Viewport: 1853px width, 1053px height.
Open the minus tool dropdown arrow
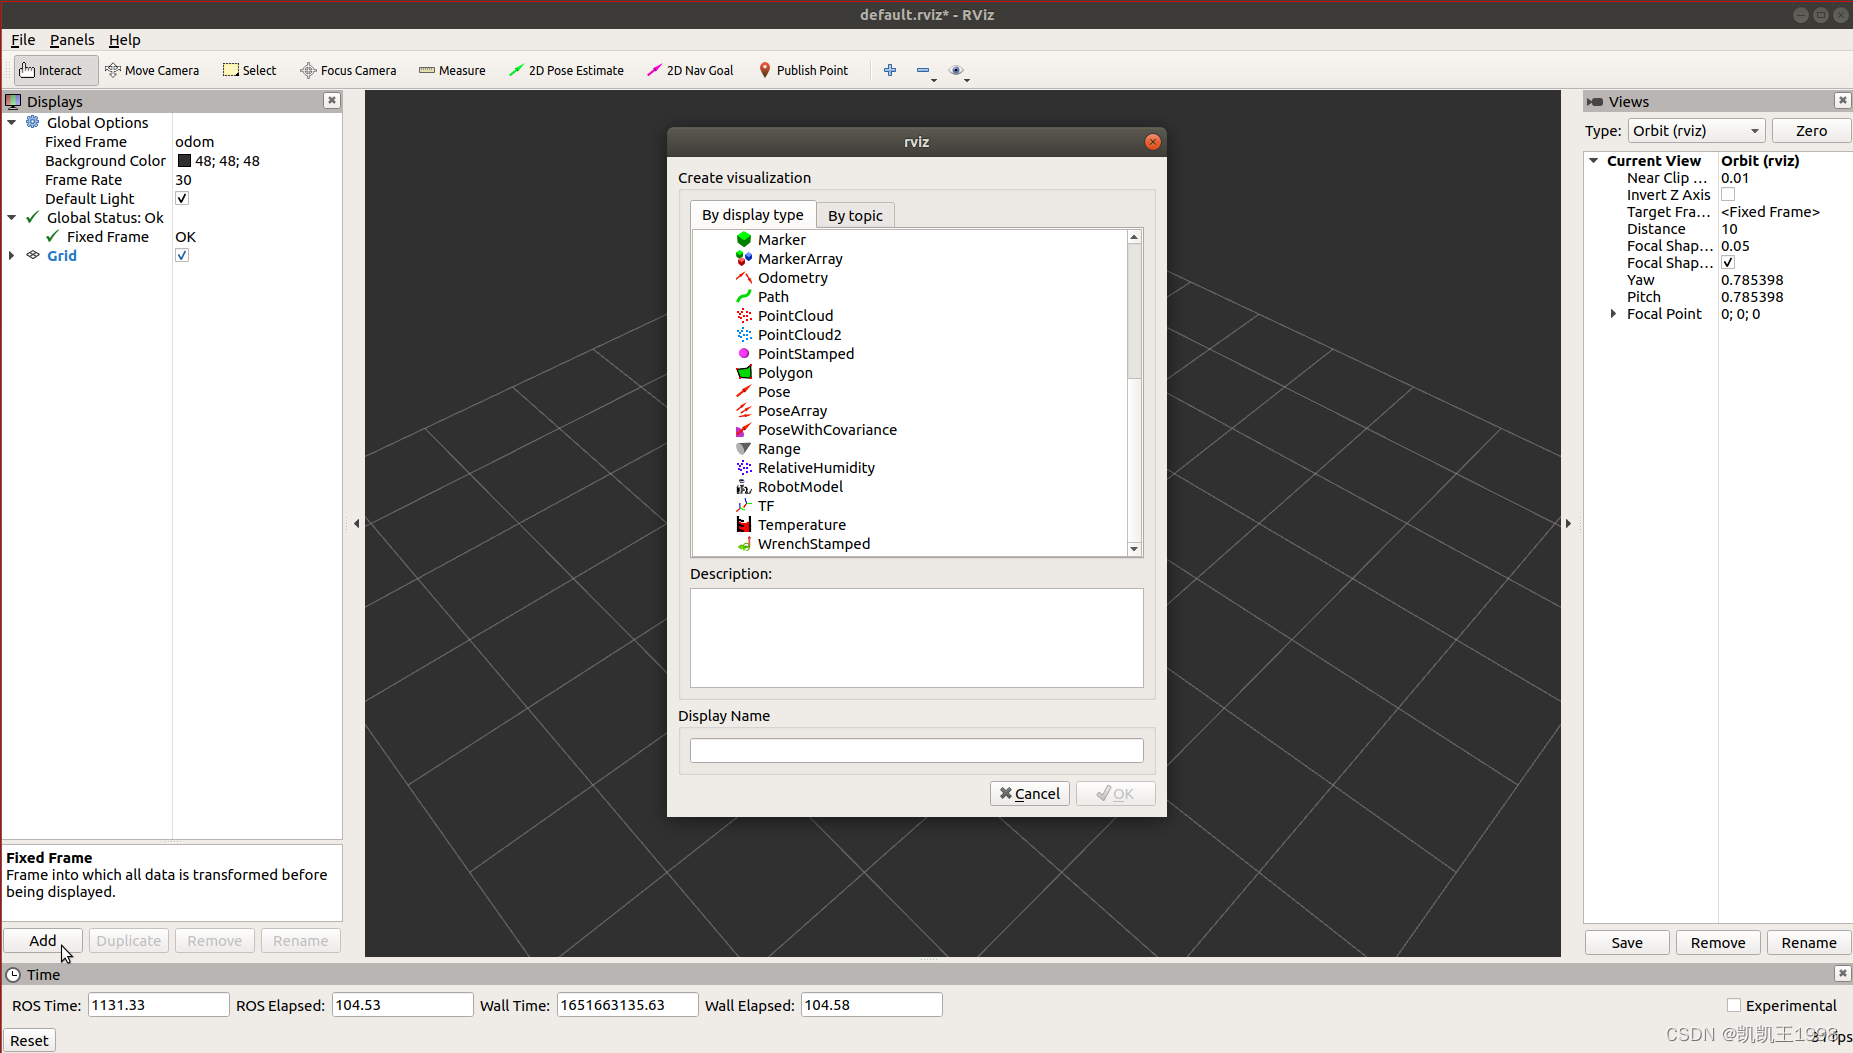pyautogui.click(x=934, y=78)
